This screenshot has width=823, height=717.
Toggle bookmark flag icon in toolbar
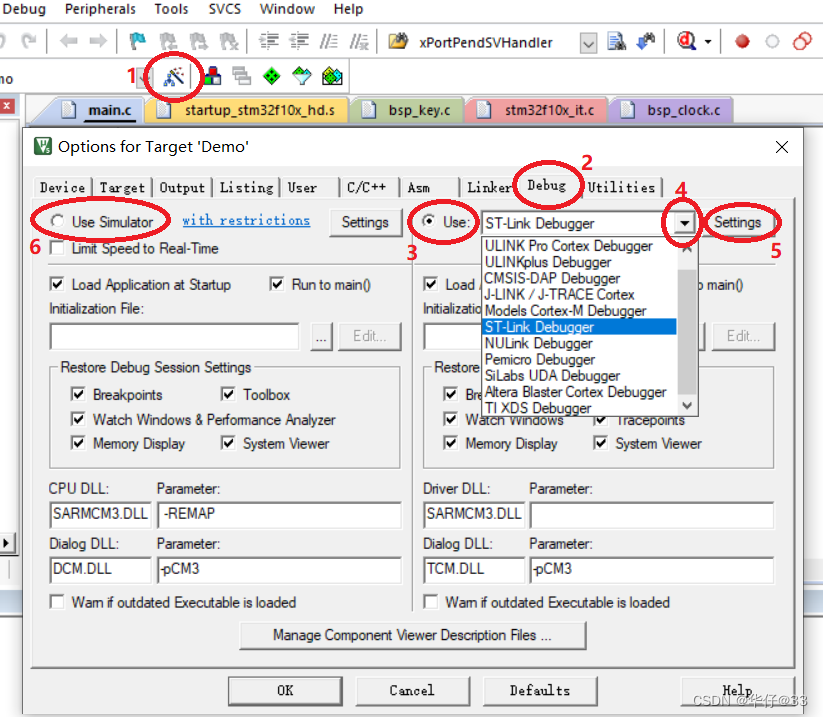pyautogui.click(x=138, y=41)
